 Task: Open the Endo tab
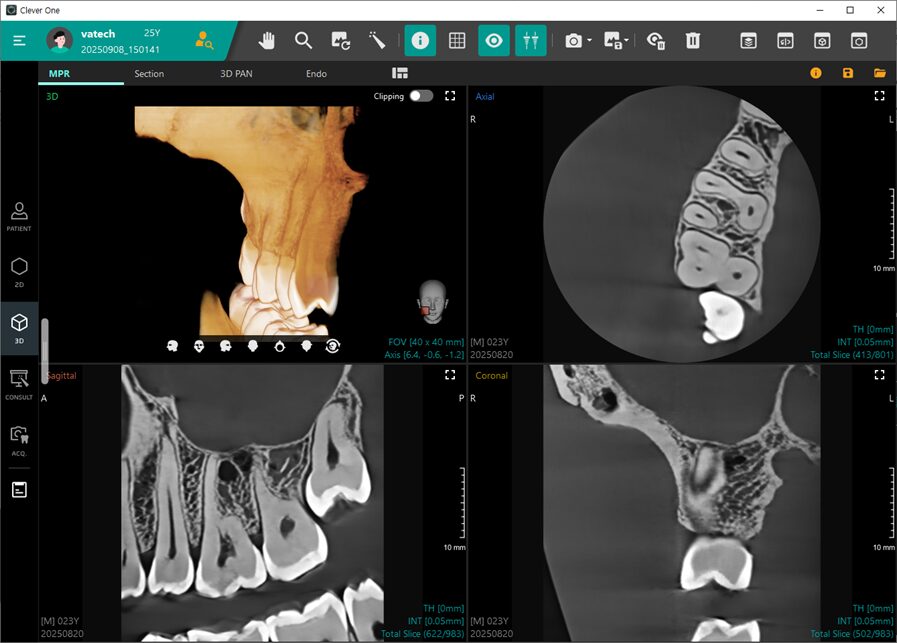click(x=316, y=74)
